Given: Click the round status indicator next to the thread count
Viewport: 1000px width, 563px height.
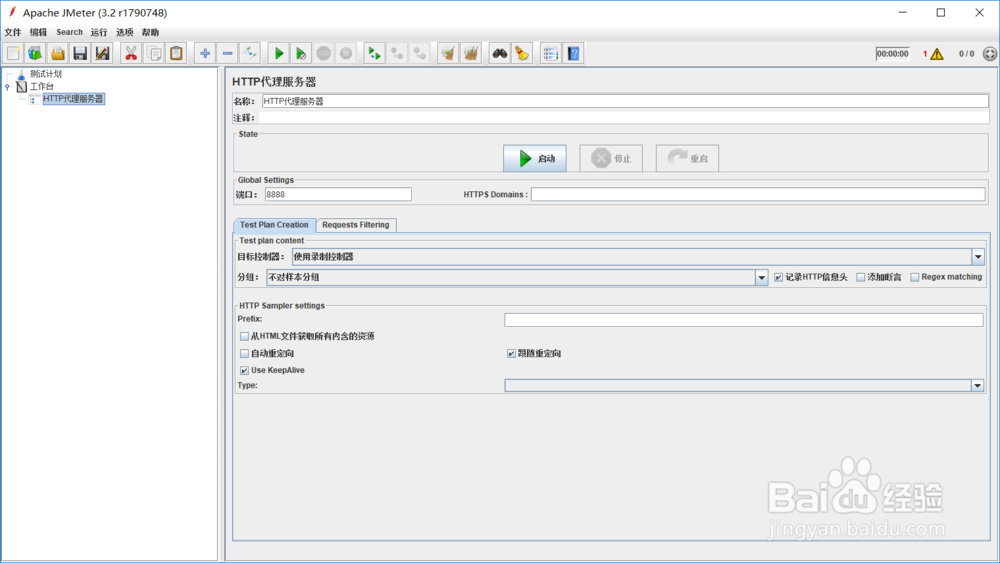Looking at the screenshot, I should coord(990,54).
